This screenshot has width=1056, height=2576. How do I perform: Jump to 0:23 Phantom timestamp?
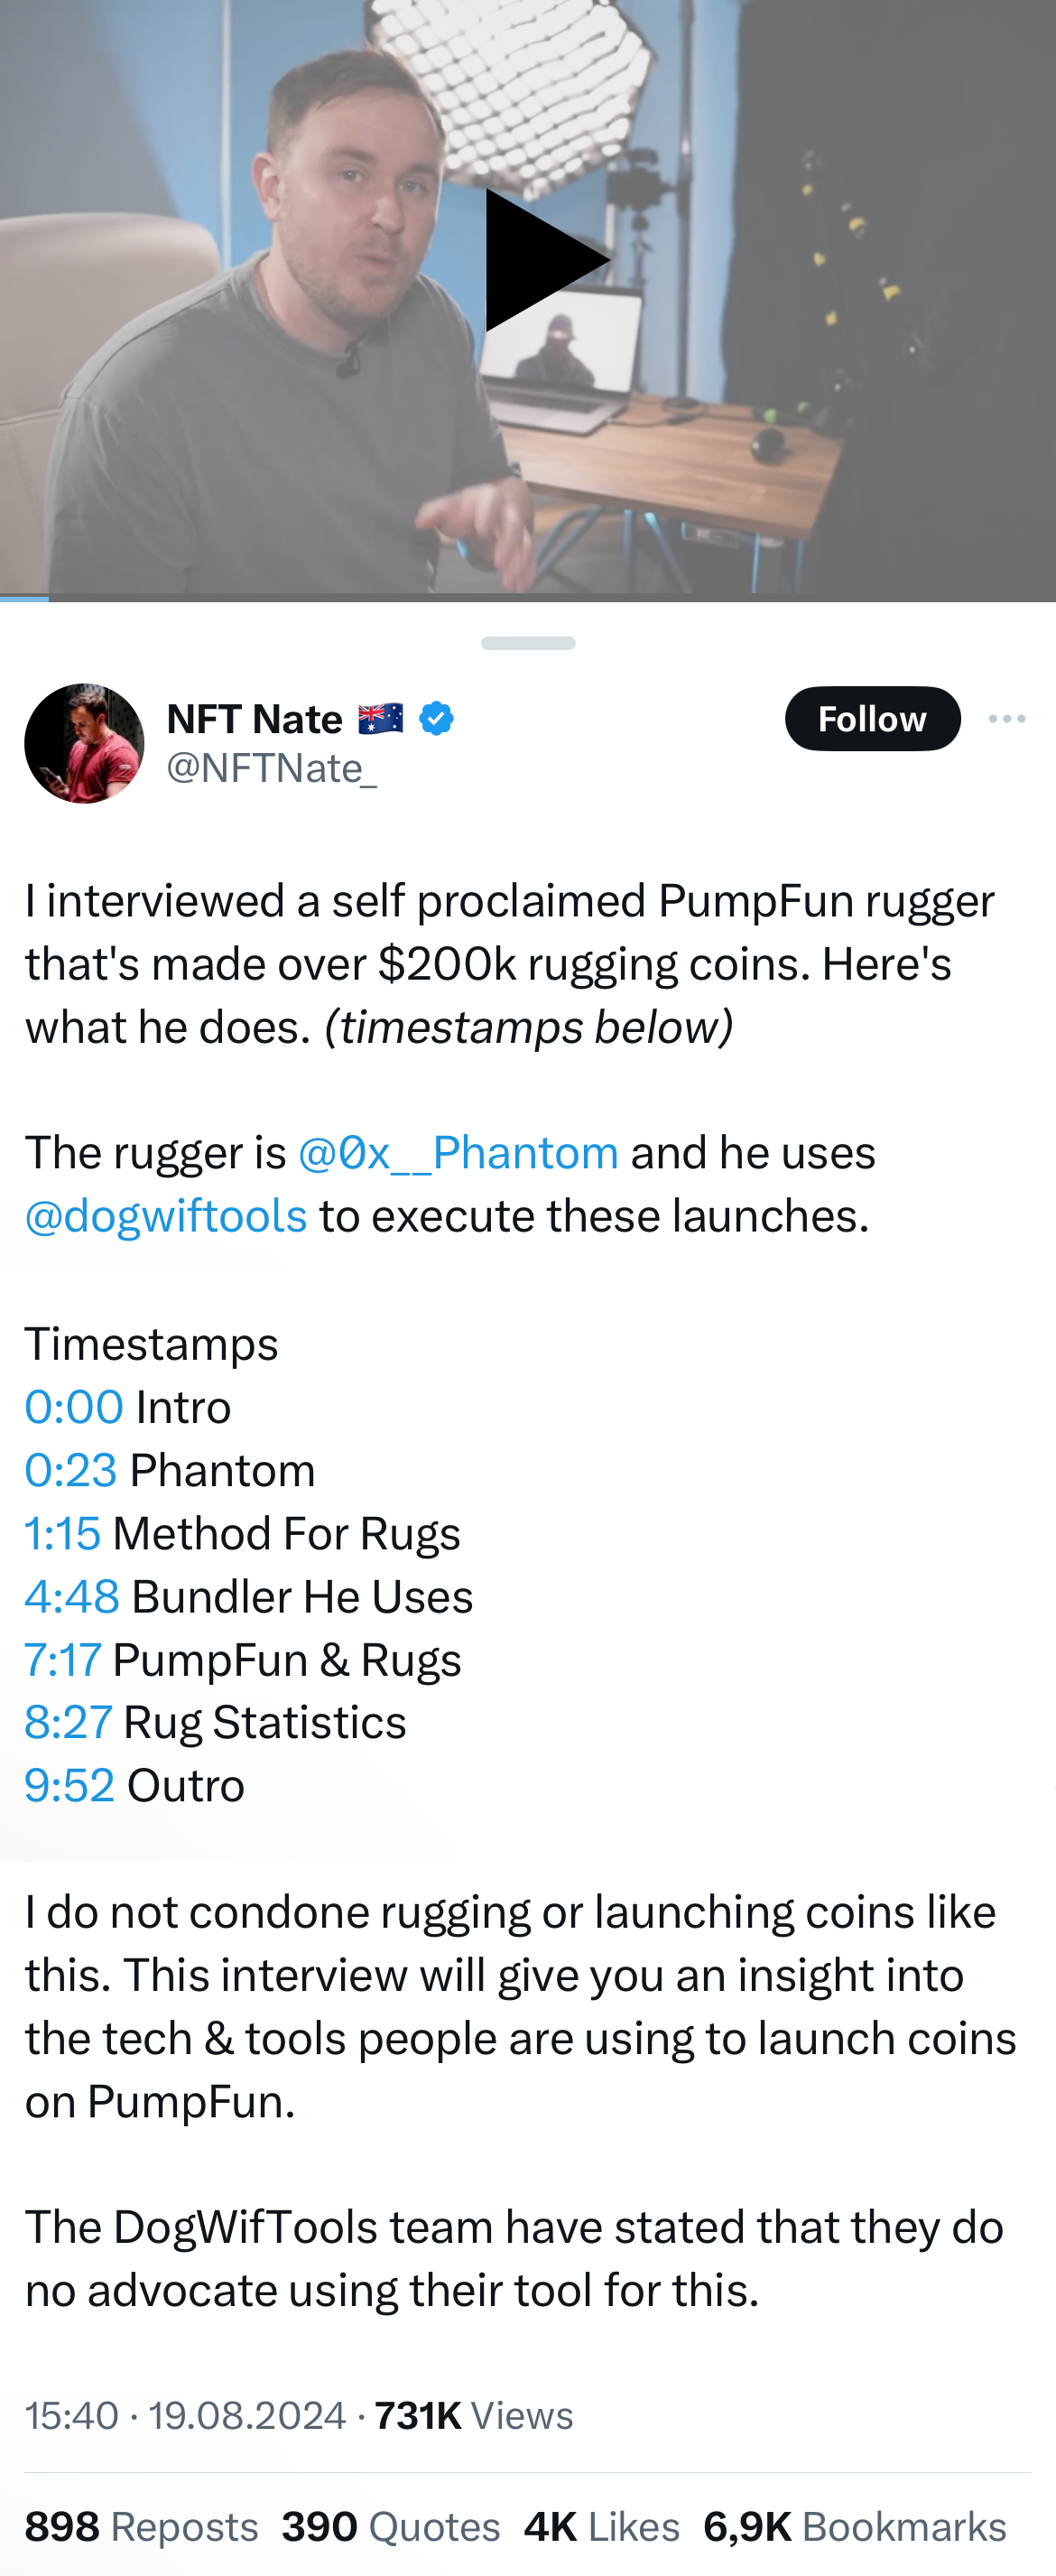click(x=71, y=1470)
